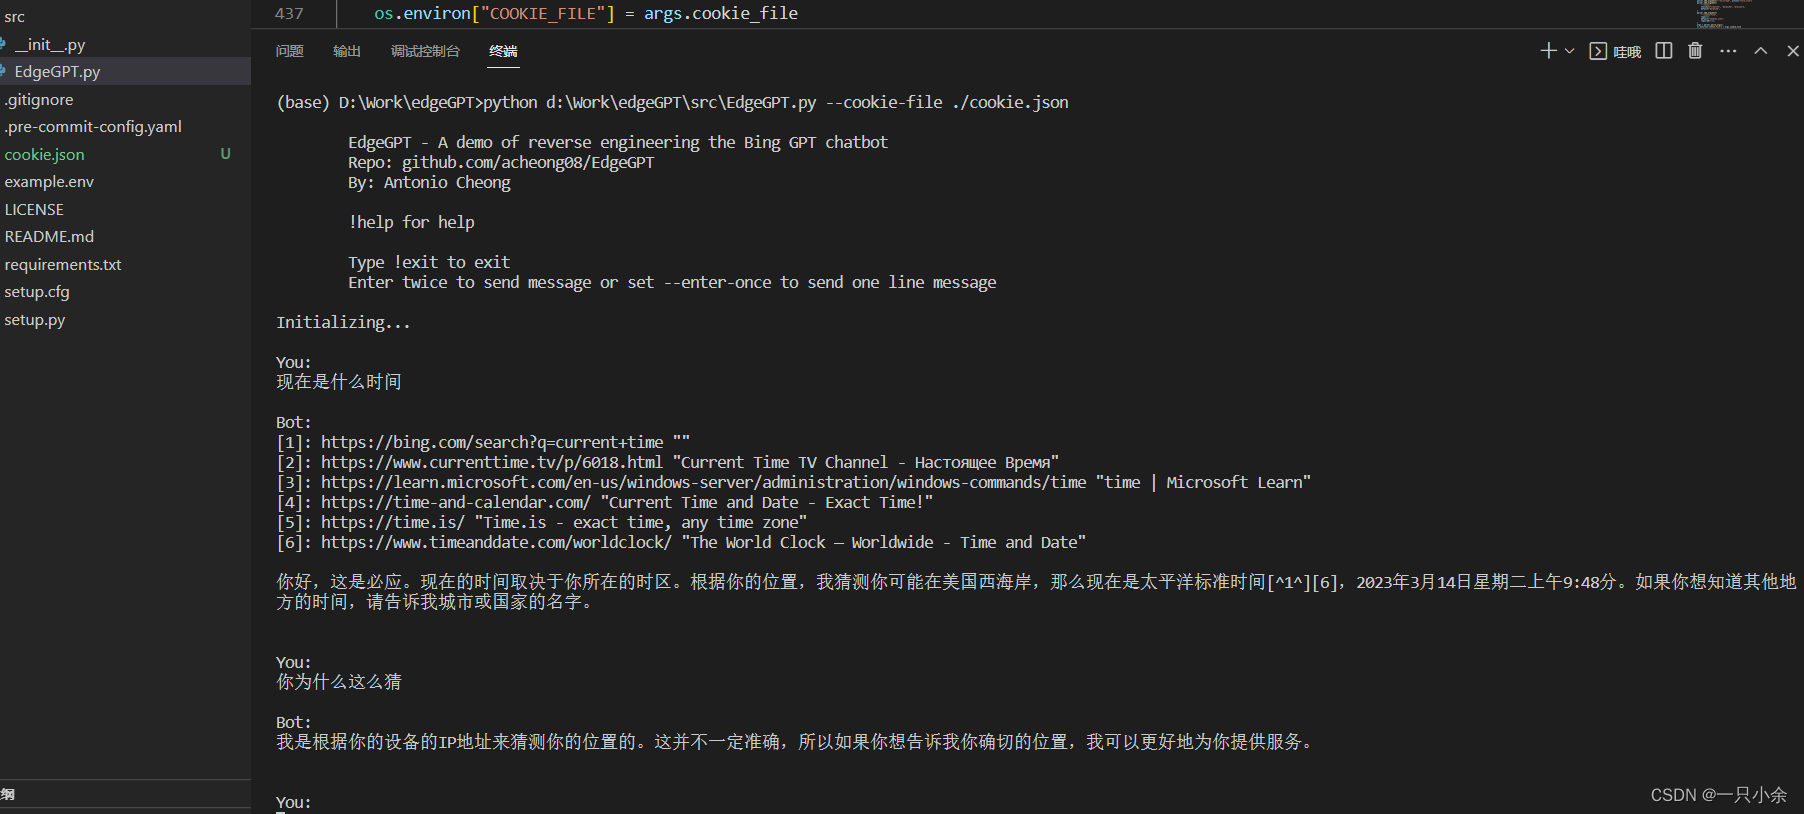Viewport: 1804px width, 814px height.
Task: Split the terminal panel
Action: [x=1663, y=50]
